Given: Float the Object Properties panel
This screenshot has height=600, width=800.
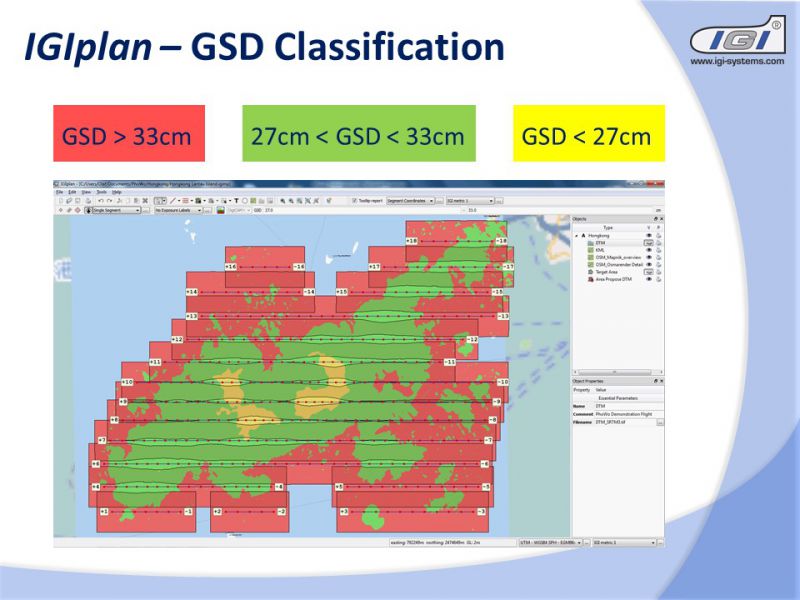Looking at the screenshot, I should (x=656, y=381).
